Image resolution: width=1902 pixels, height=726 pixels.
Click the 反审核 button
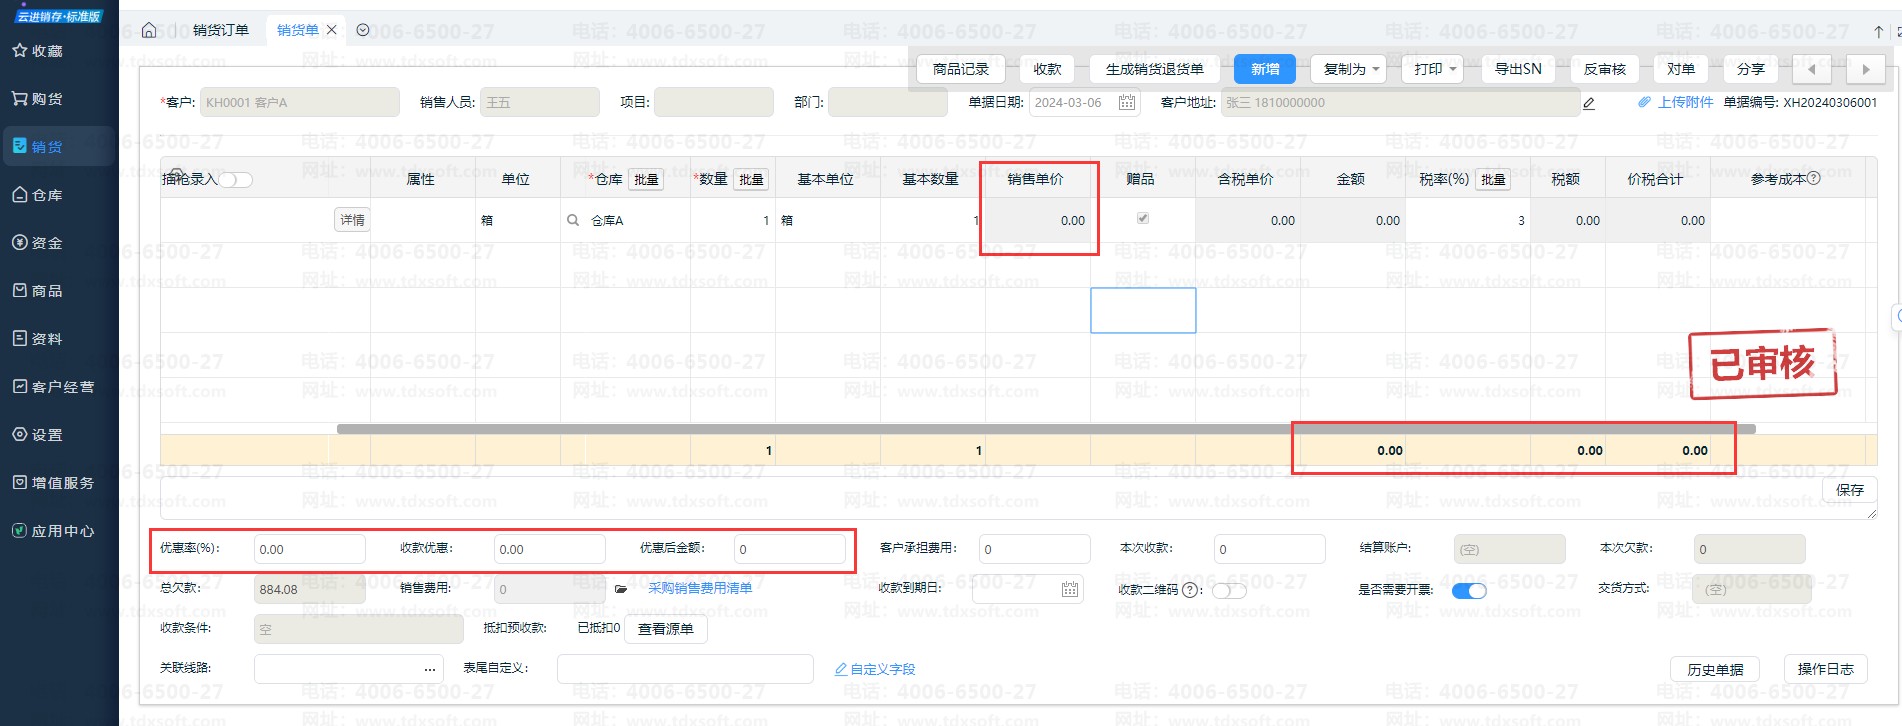click(x=1604, y=69)
